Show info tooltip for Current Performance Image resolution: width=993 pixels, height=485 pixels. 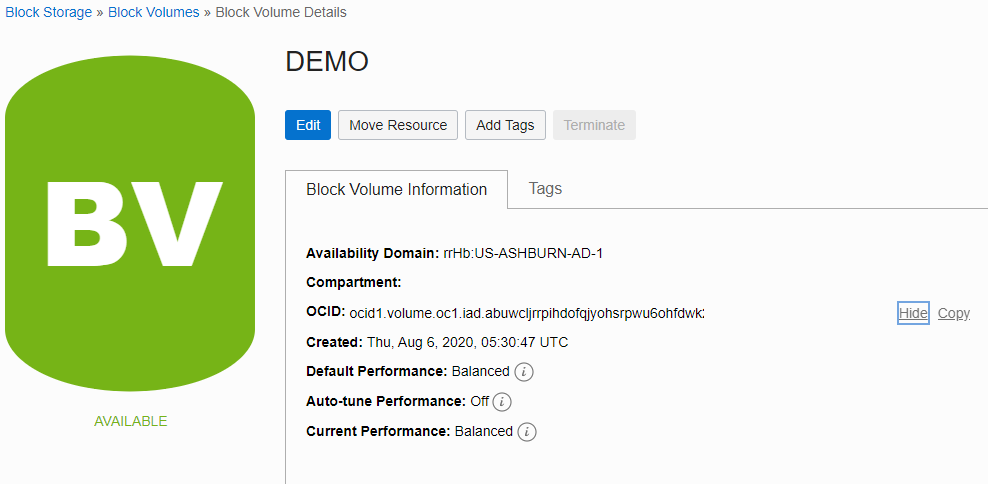click(x=527, y=432)
